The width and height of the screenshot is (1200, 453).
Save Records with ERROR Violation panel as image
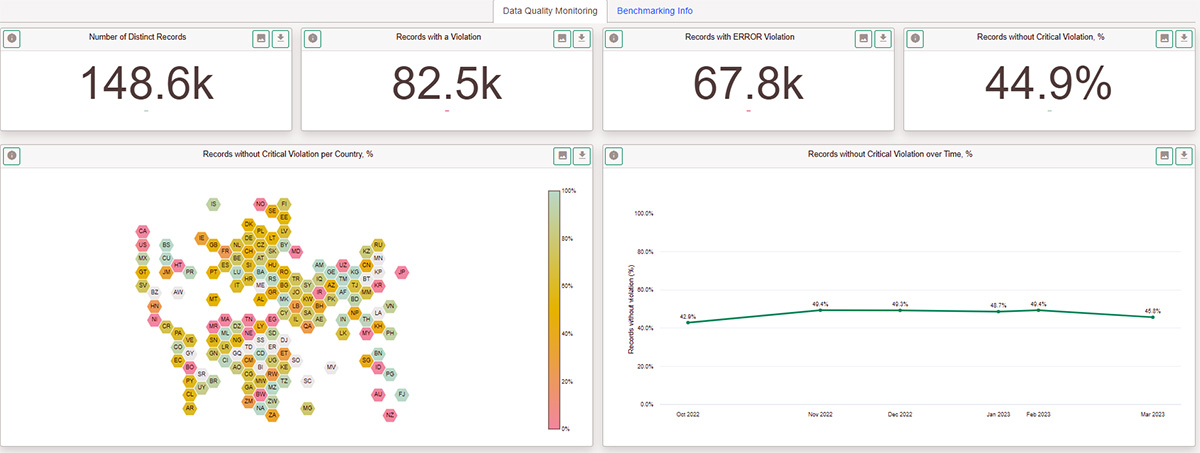click(x=864, y=39)
